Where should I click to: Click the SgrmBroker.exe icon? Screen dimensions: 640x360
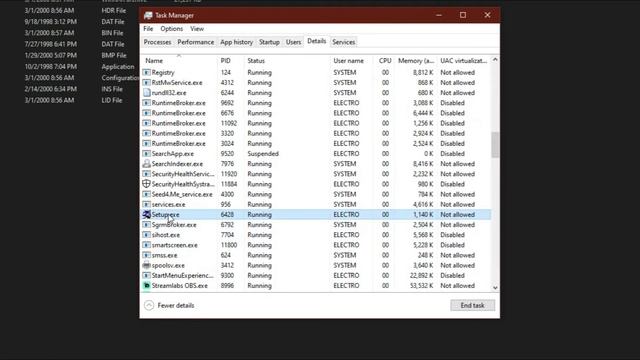click(146, 224)
